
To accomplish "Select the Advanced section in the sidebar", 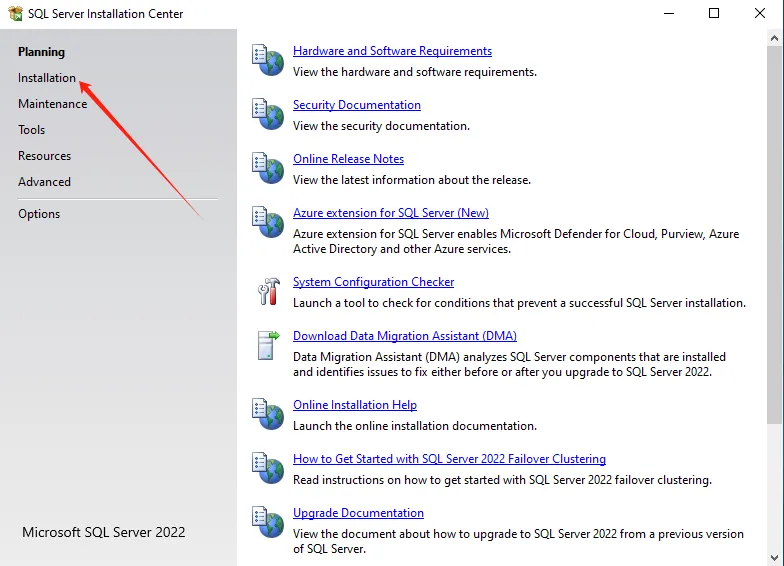I will [44, 182].
